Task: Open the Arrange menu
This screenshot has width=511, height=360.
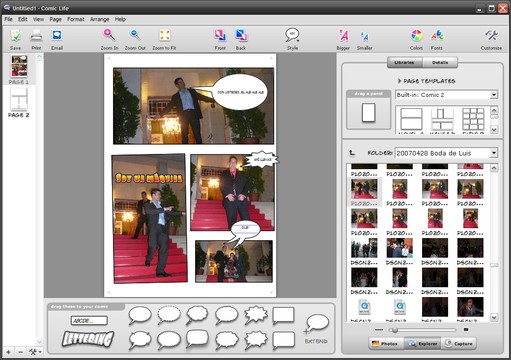Action: (x=99, y=19)
